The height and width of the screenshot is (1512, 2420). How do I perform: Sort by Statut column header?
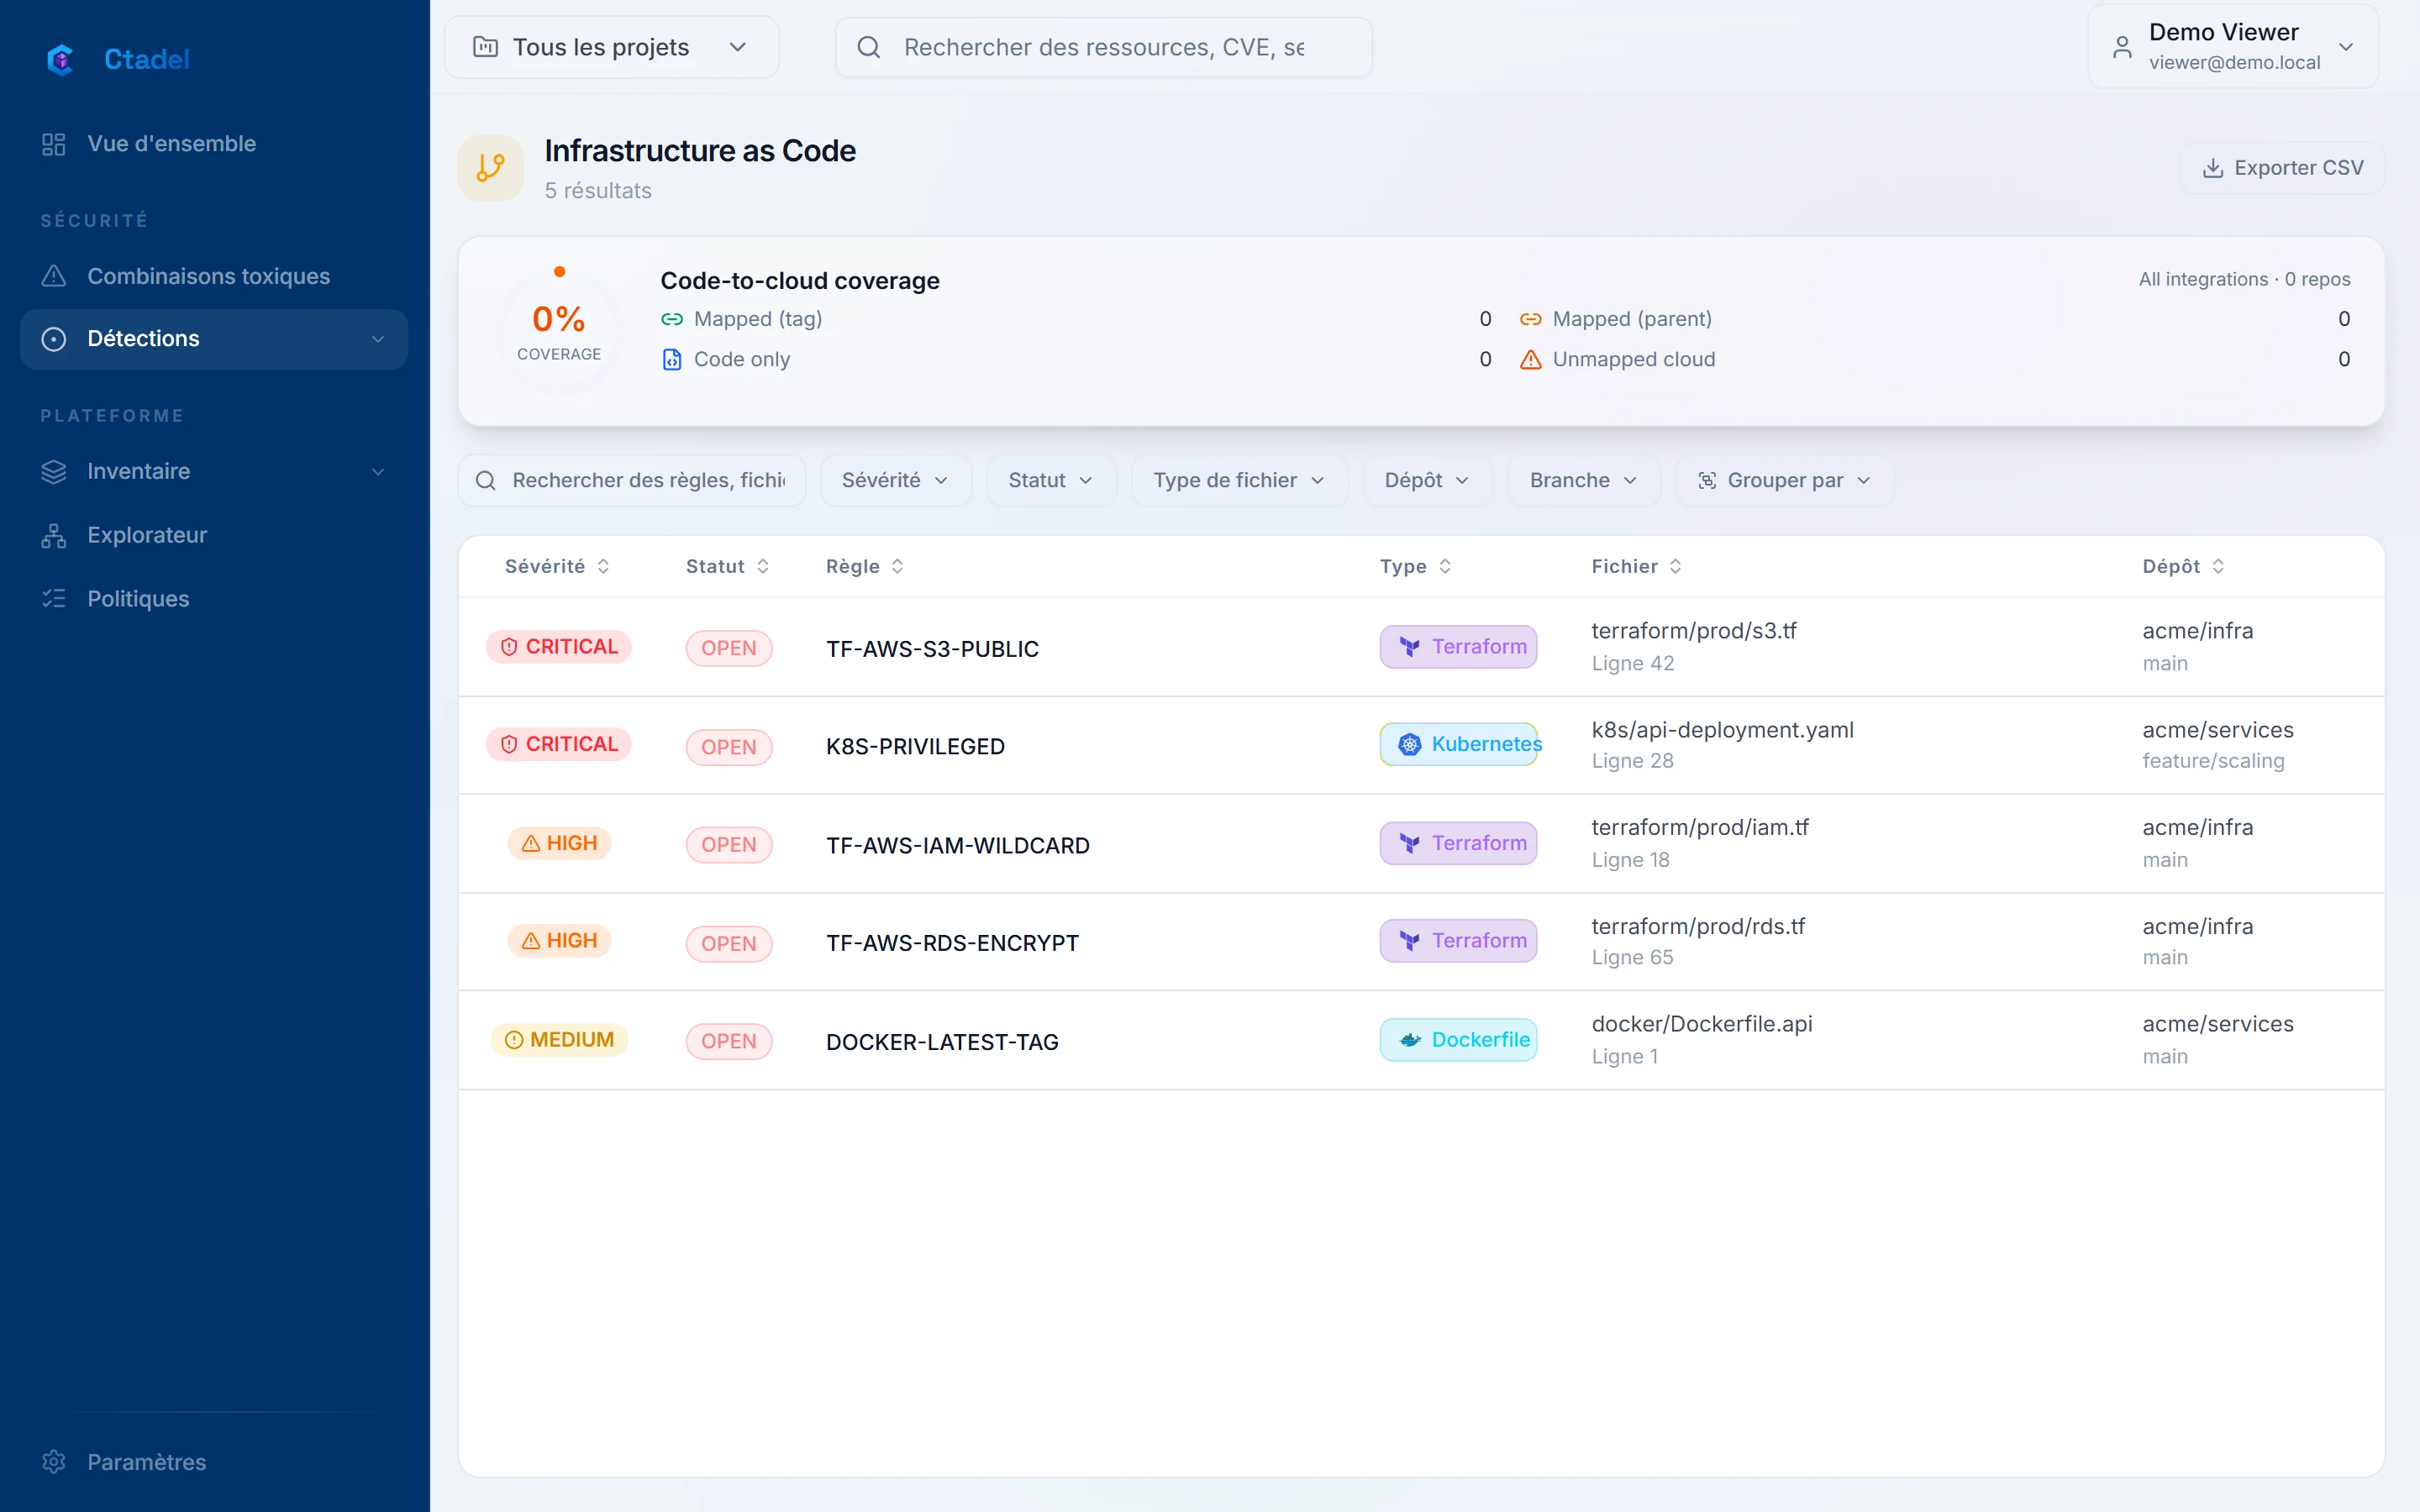point(727,567)
